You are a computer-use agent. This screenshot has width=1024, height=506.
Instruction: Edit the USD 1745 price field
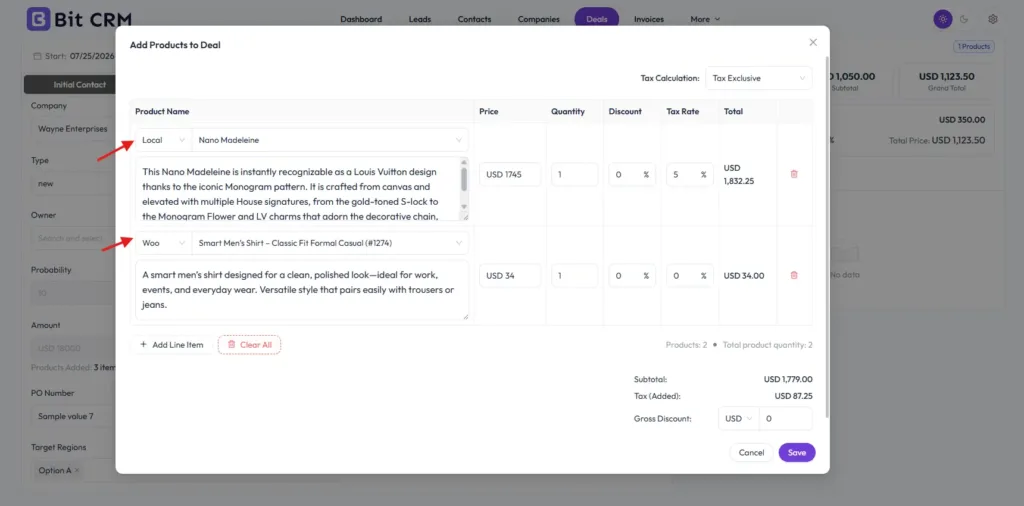510,174
